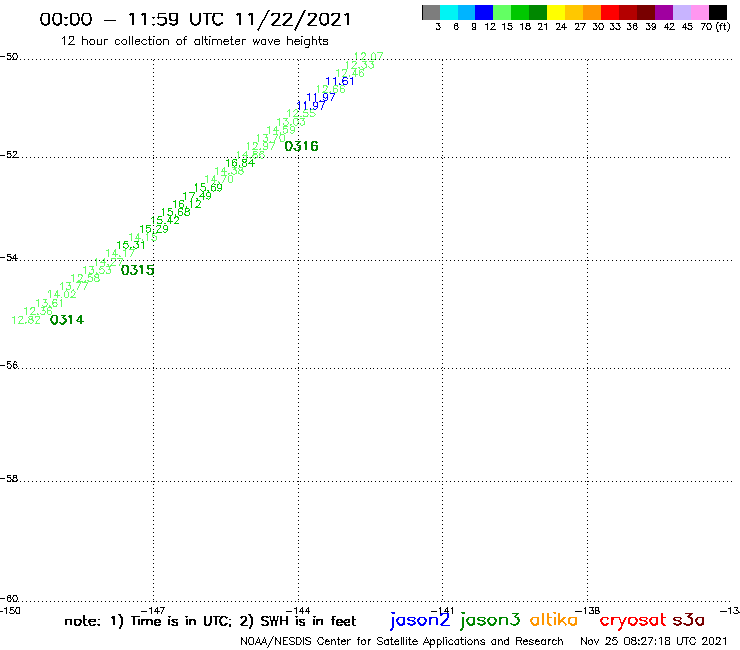Click the longitude axis label -138
The width and height of the screenshot is (740, 650).
[x=588, y=611]
